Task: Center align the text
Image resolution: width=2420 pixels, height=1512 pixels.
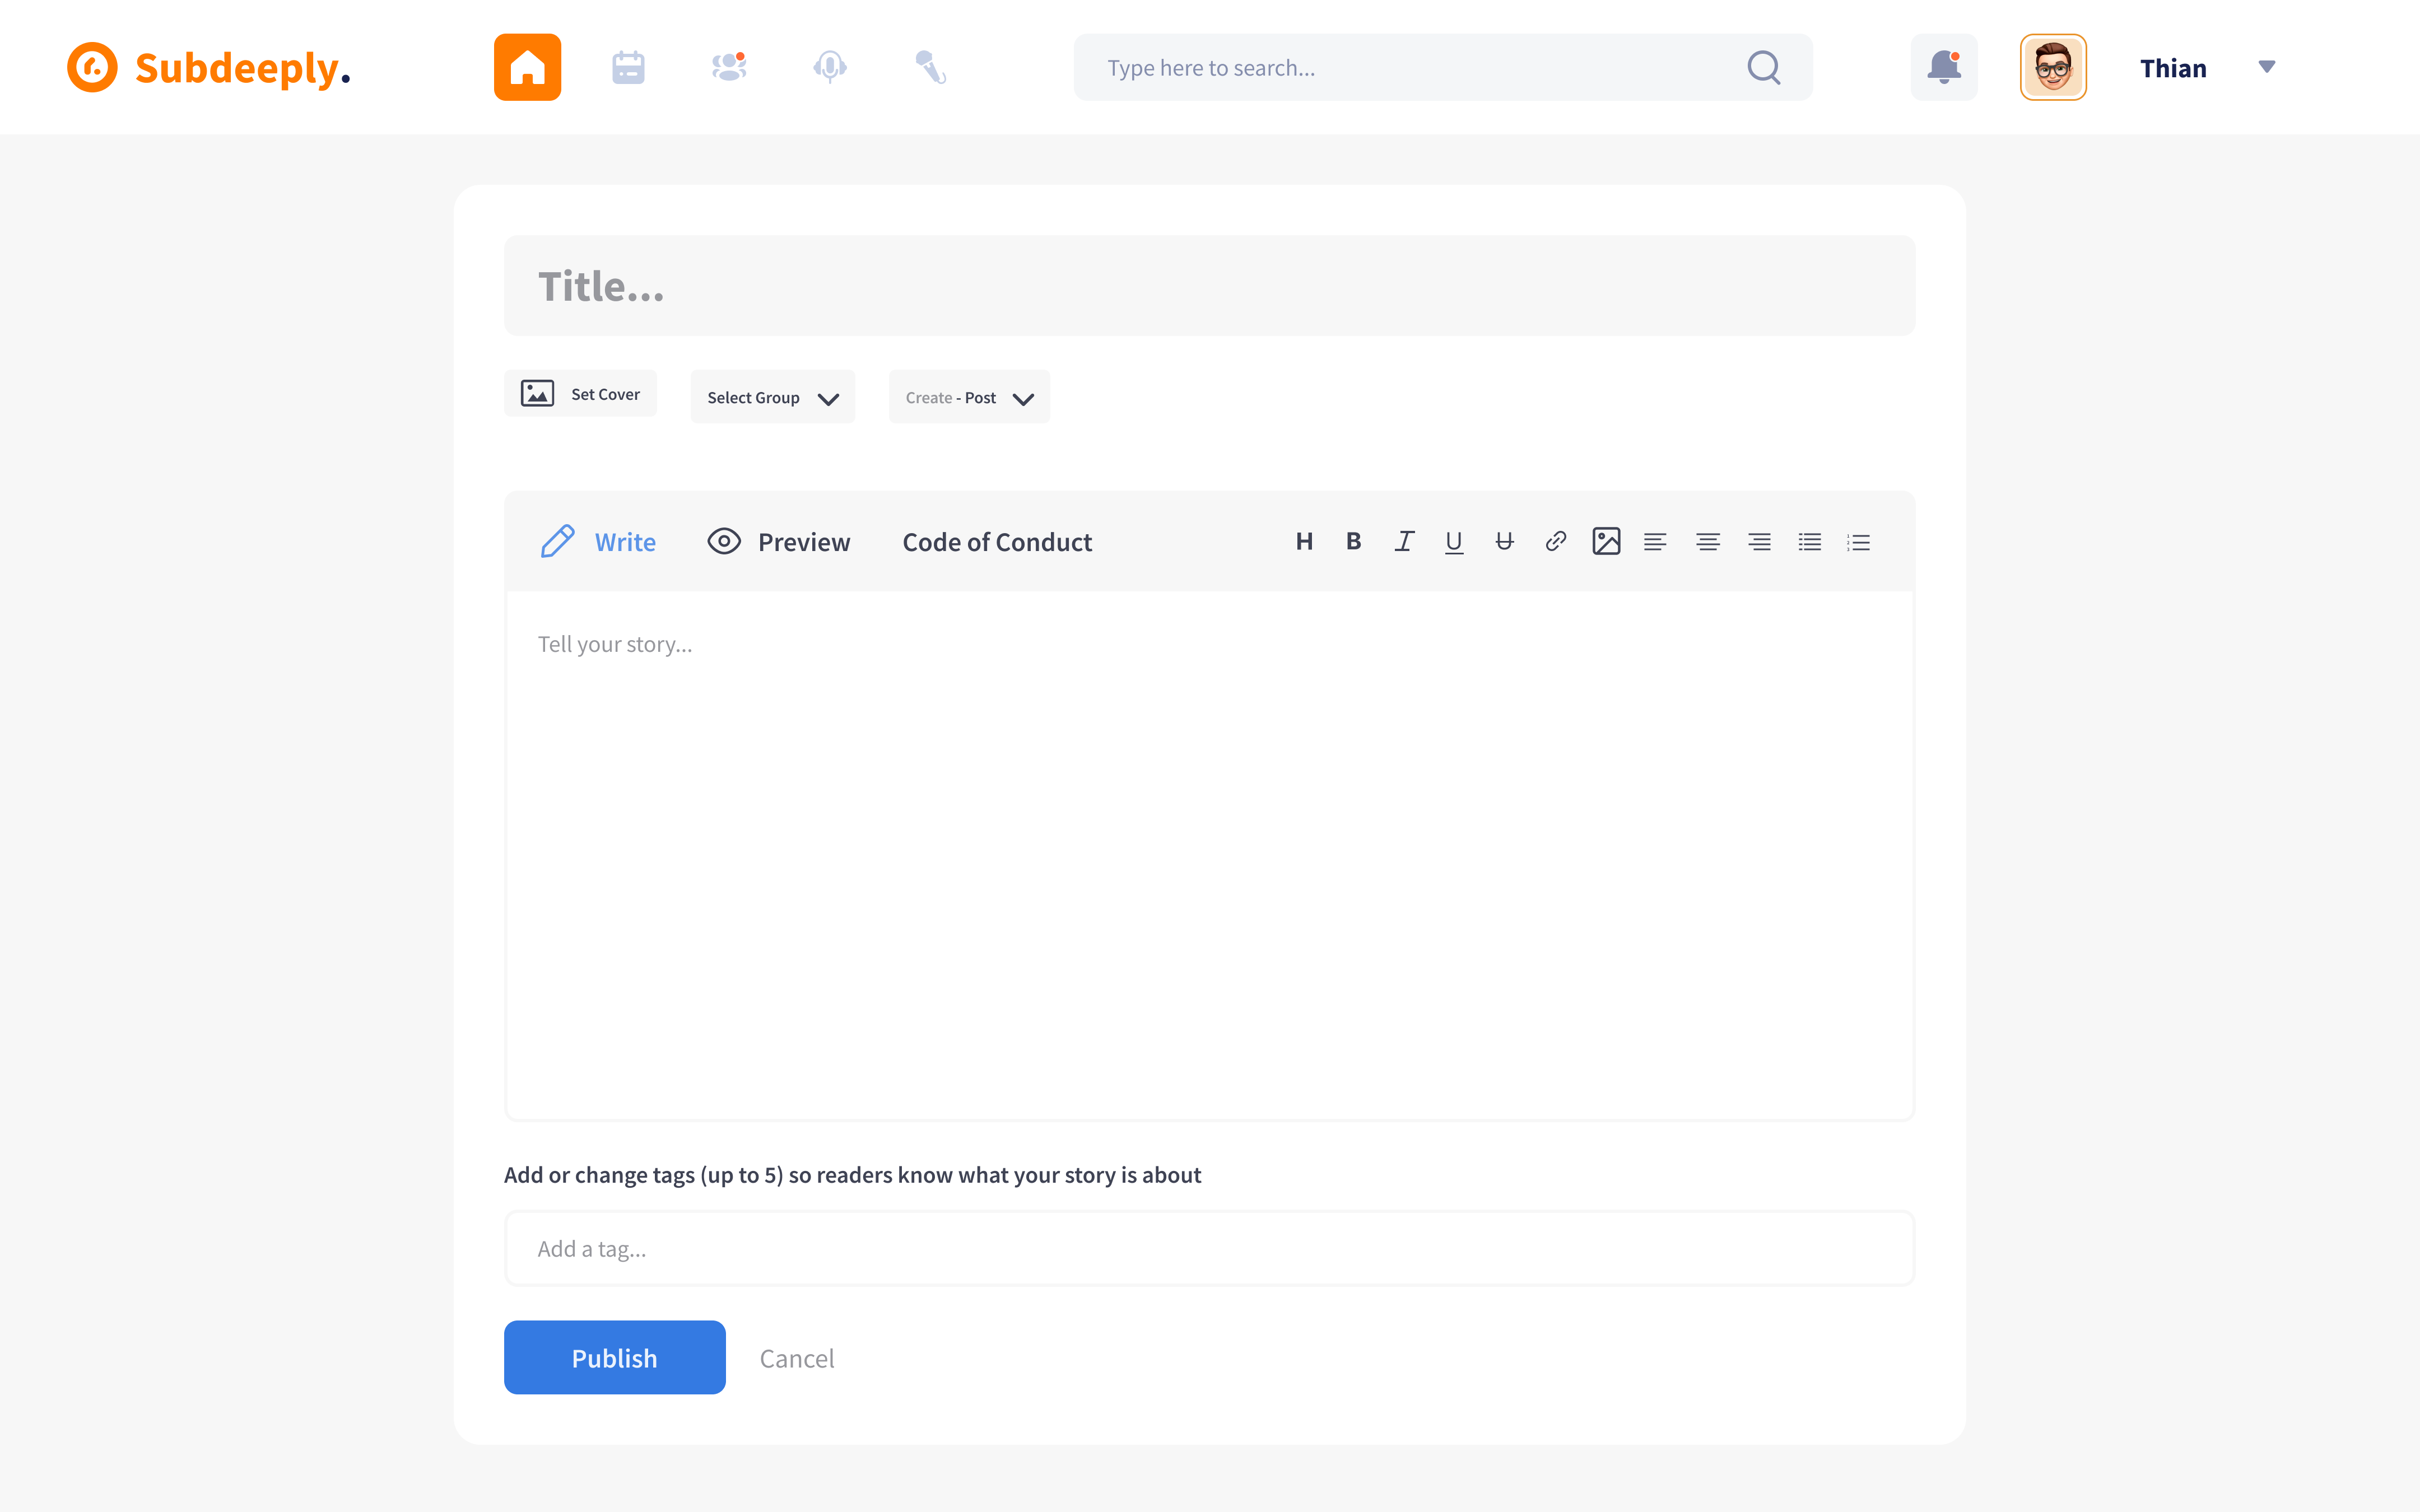Action: point(1707,541)
